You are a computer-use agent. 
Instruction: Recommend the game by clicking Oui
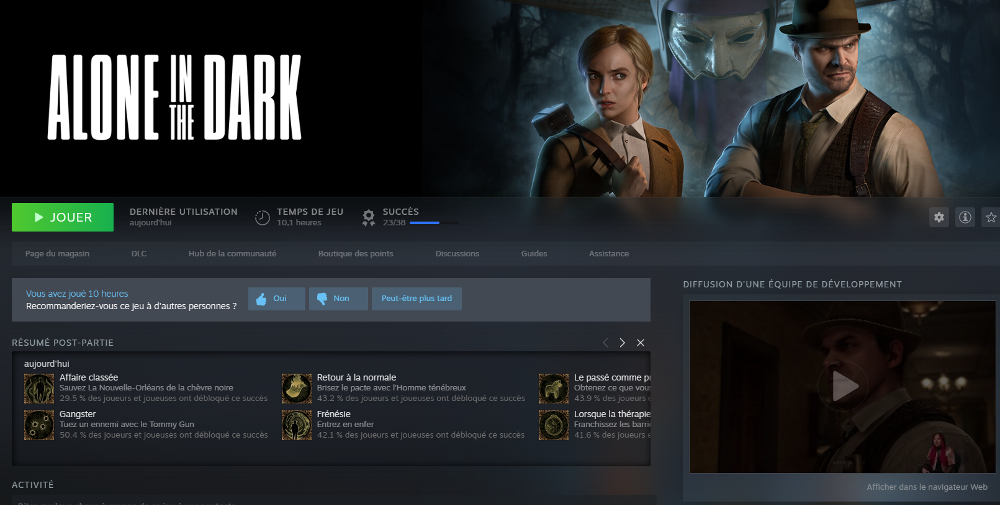tap(276, 299)
